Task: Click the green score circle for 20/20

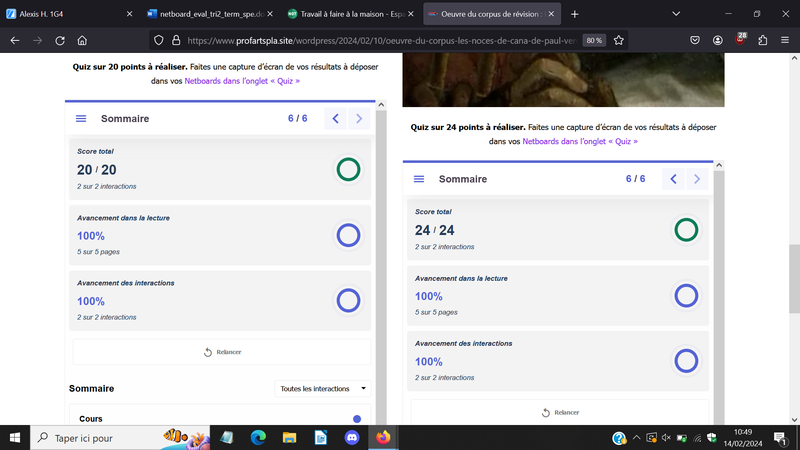Action: coord(348,169)
